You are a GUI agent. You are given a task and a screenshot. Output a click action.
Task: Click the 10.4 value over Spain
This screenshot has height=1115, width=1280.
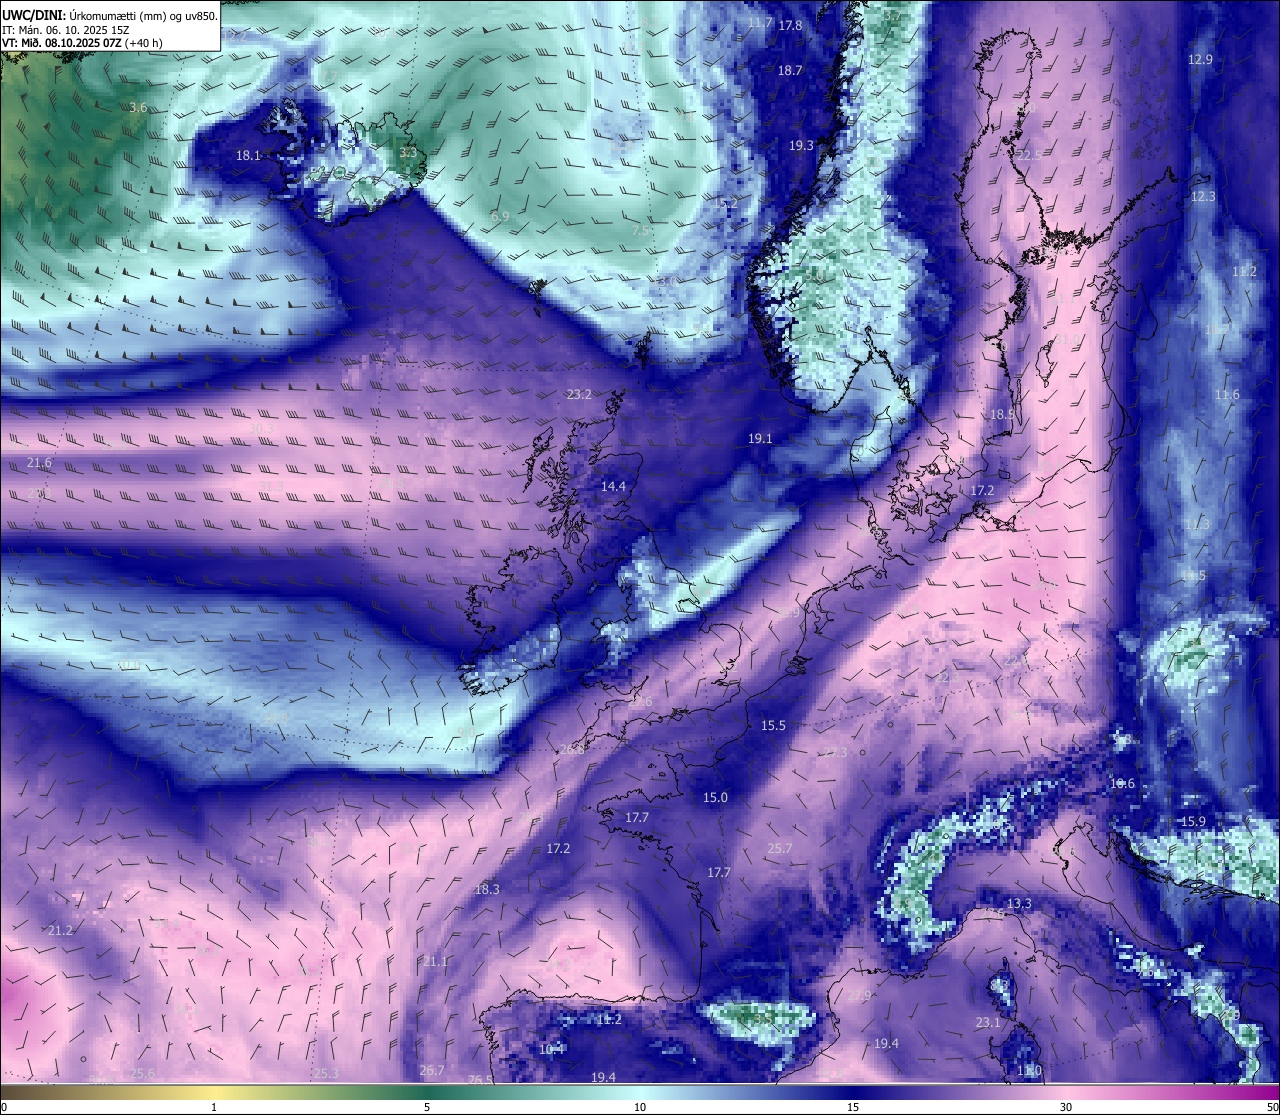(x=551, y=1049)
